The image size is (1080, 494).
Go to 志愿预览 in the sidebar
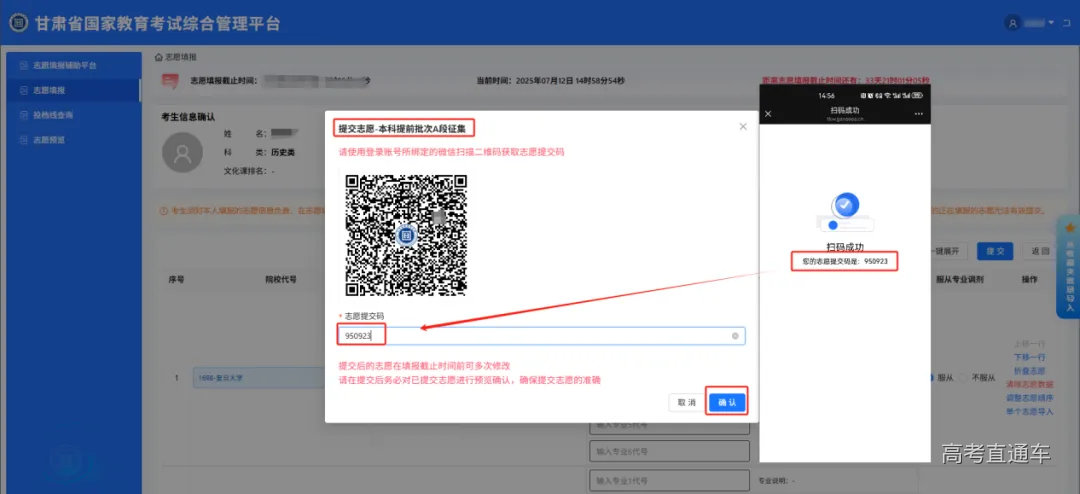point(50,140)
